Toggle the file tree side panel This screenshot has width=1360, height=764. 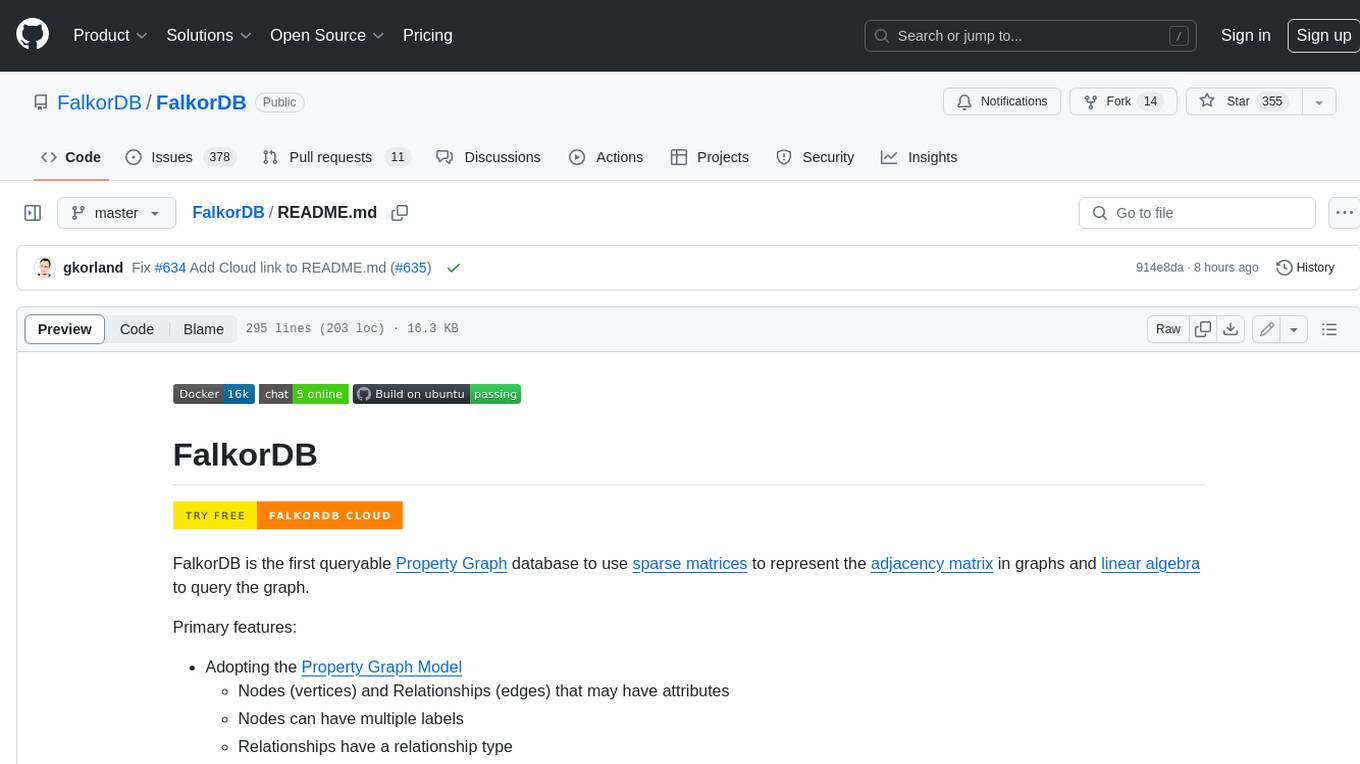[x=32, y=213]
